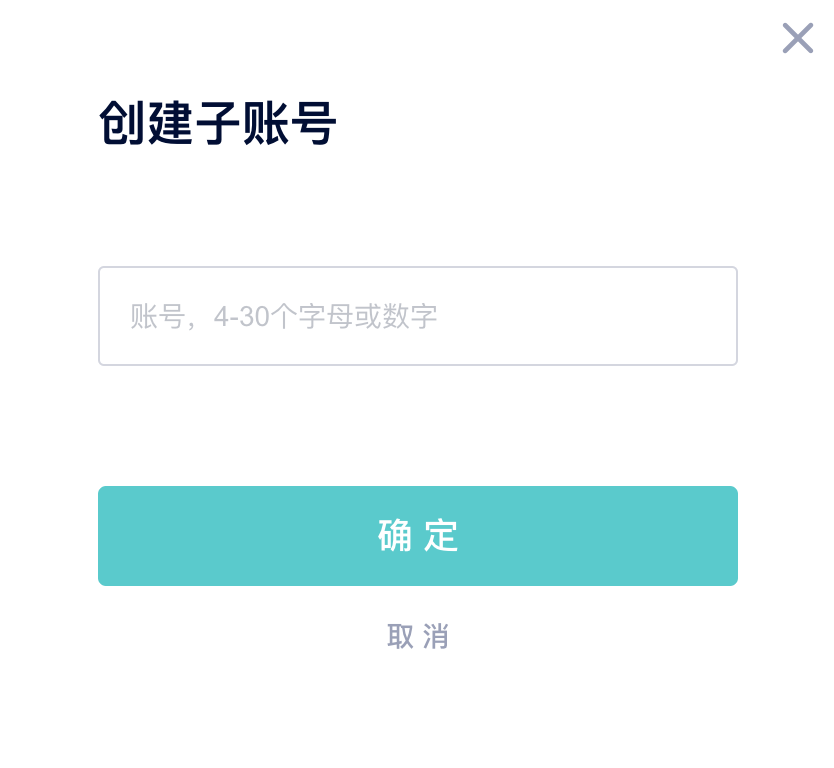The height and width of the screenshot is (768, 834).
Task: Click the heading text 创建子账号
Action: coord(218,123)
